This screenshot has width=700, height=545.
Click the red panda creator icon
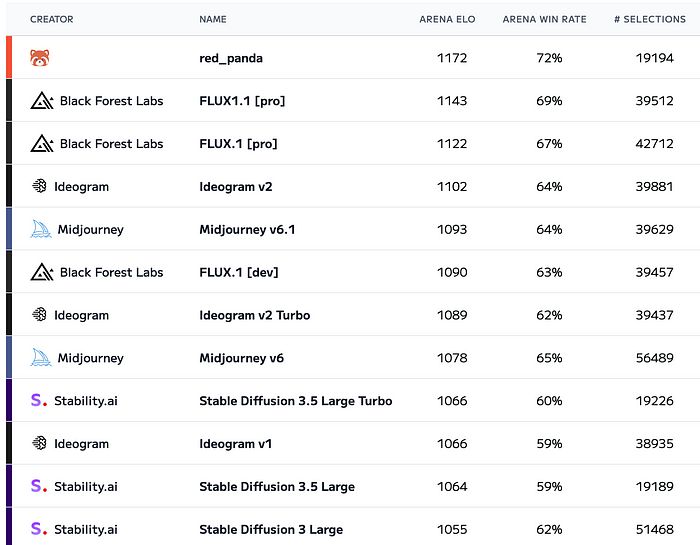[40, 58]
